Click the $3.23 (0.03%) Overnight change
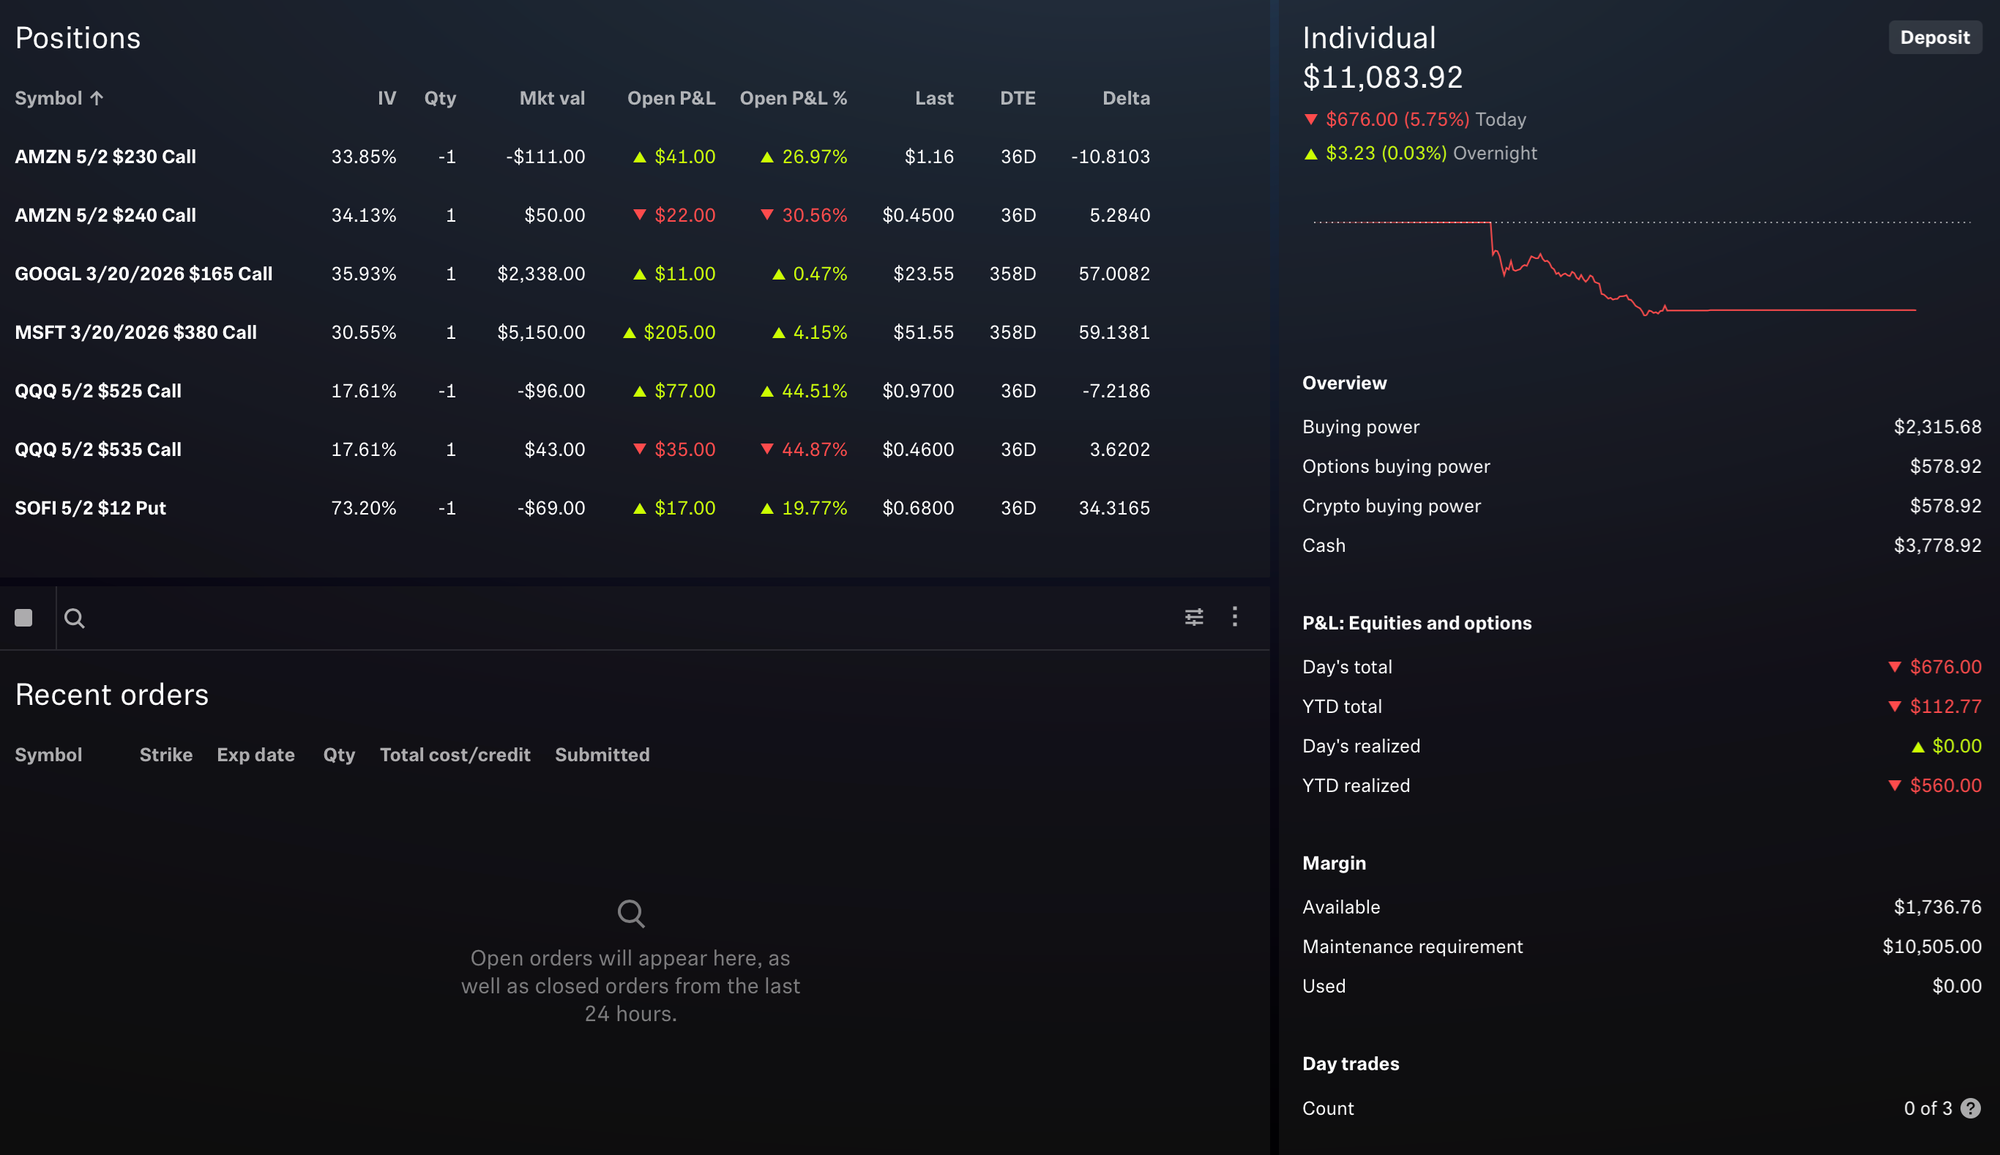This screenshot has width=2000, height=1155. pyautogui.click(x=1420, y=153)
